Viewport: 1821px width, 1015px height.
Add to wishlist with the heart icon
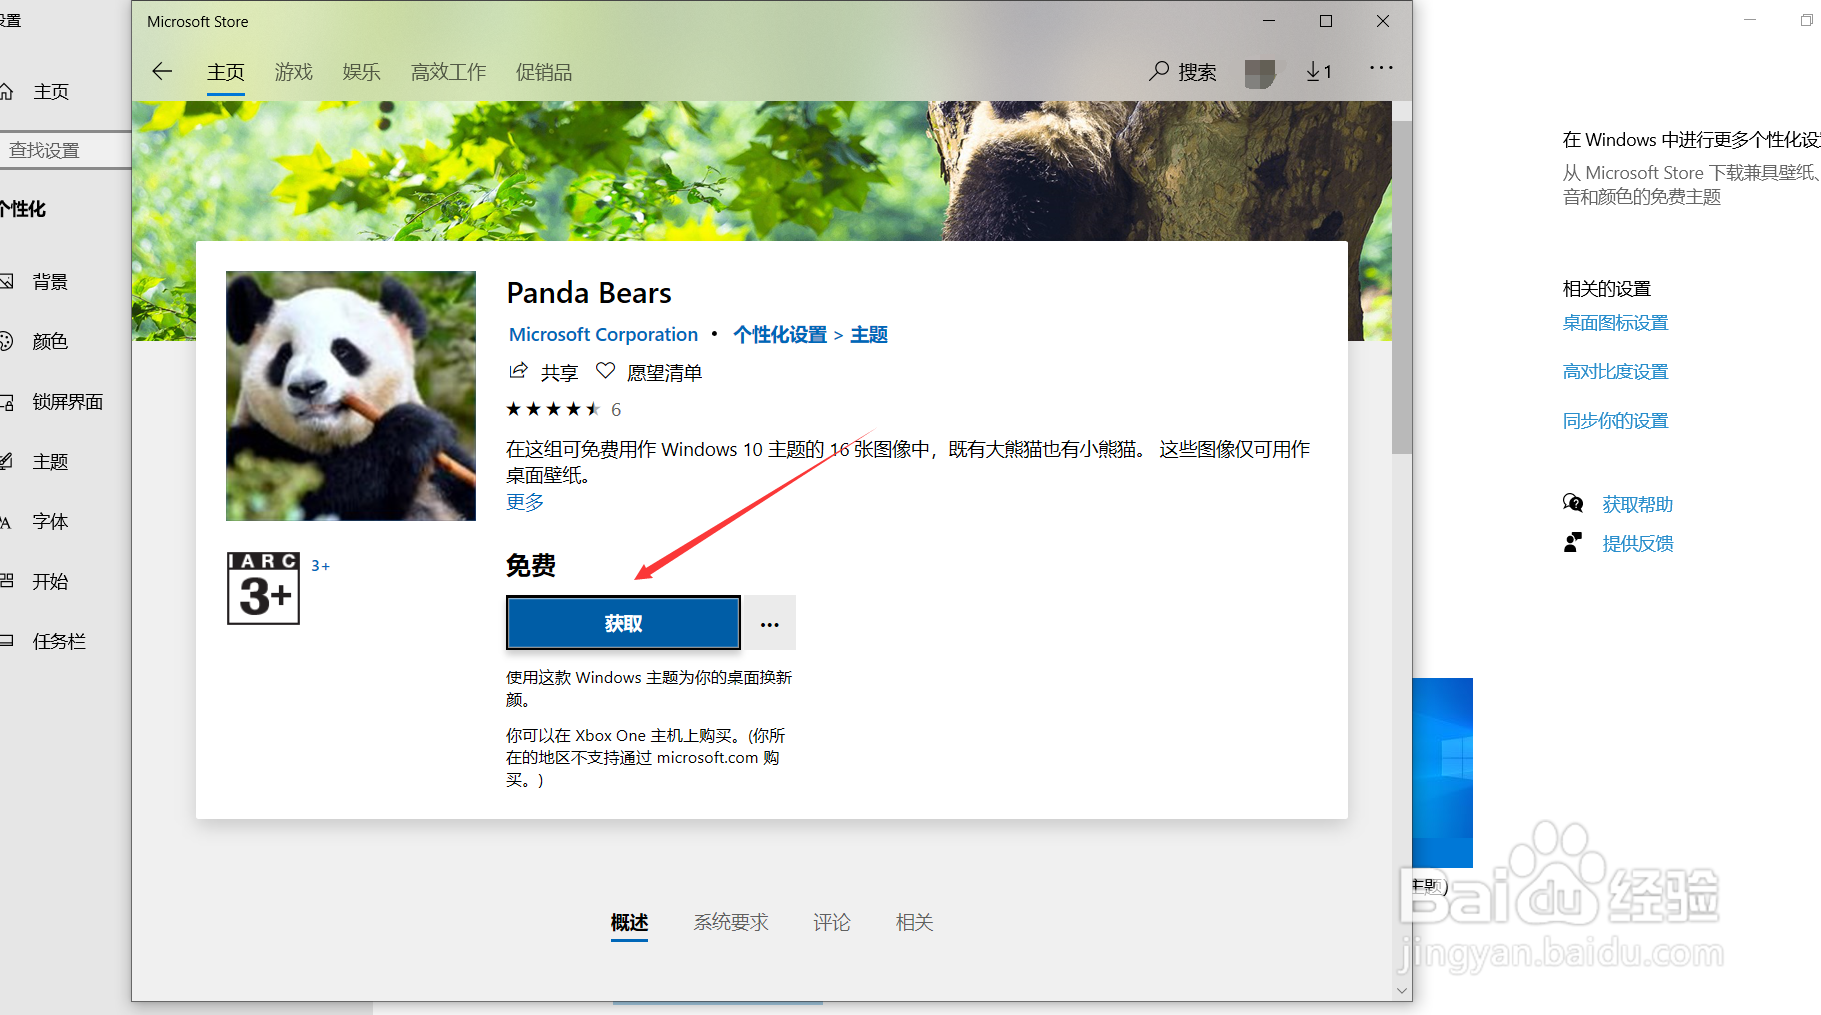coord(605,371)
